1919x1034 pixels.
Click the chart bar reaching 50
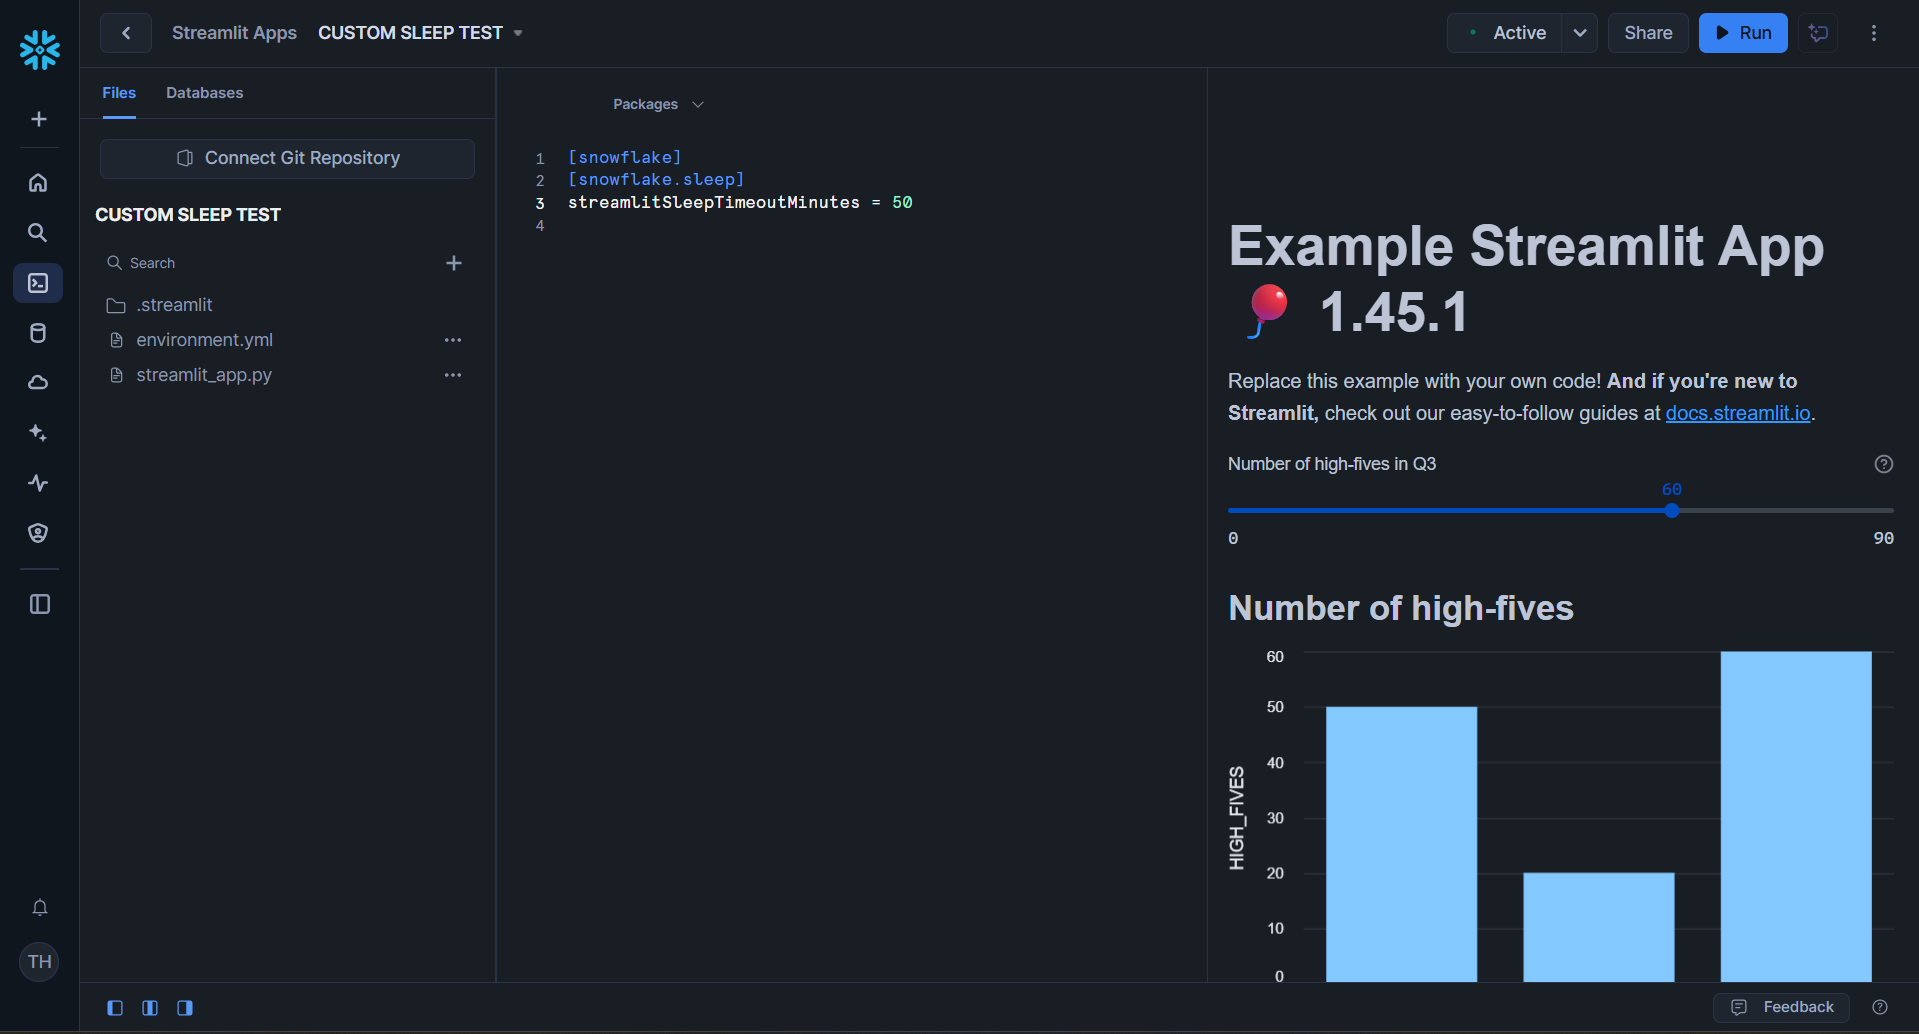[1401, 844]
